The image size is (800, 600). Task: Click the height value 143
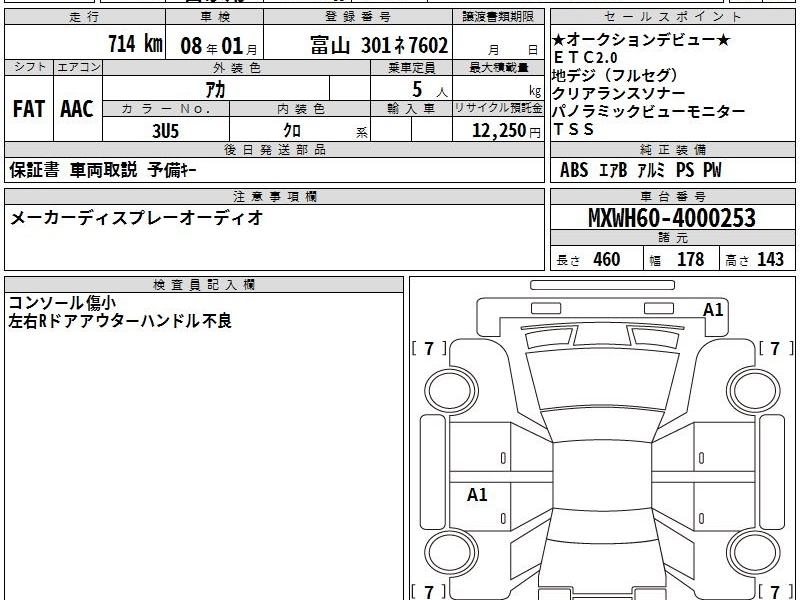click(770, 259)
